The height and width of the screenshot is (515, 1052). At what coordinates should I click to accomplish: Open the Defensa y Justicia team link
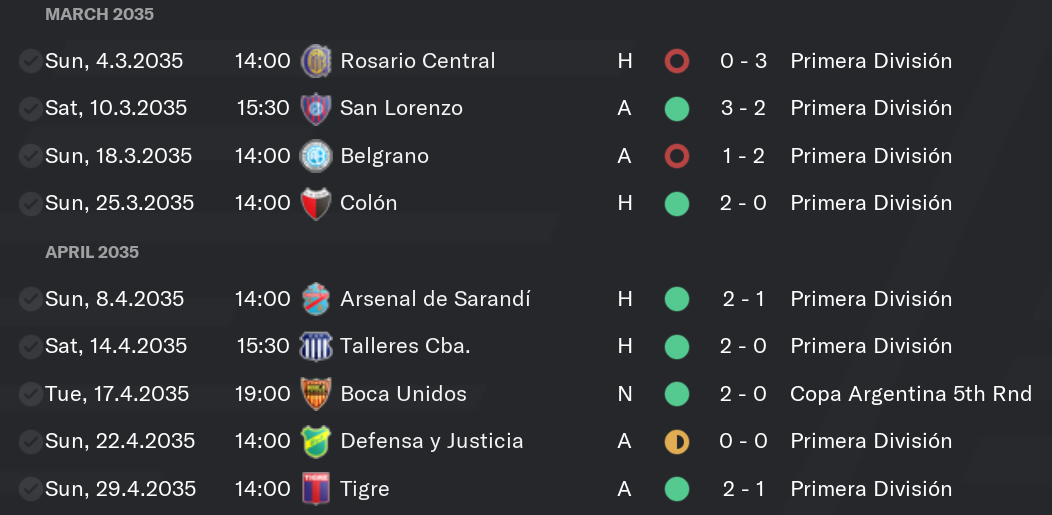click(431, 441)
